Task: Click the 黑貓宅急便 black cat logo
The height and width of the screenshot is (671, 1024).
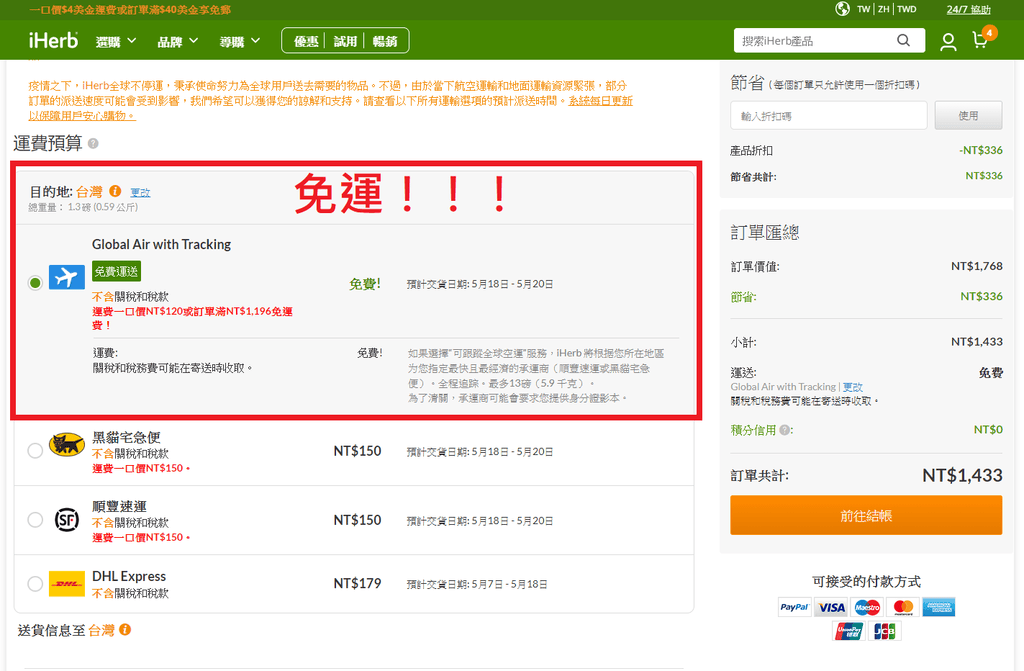Action: coord(67,445)
